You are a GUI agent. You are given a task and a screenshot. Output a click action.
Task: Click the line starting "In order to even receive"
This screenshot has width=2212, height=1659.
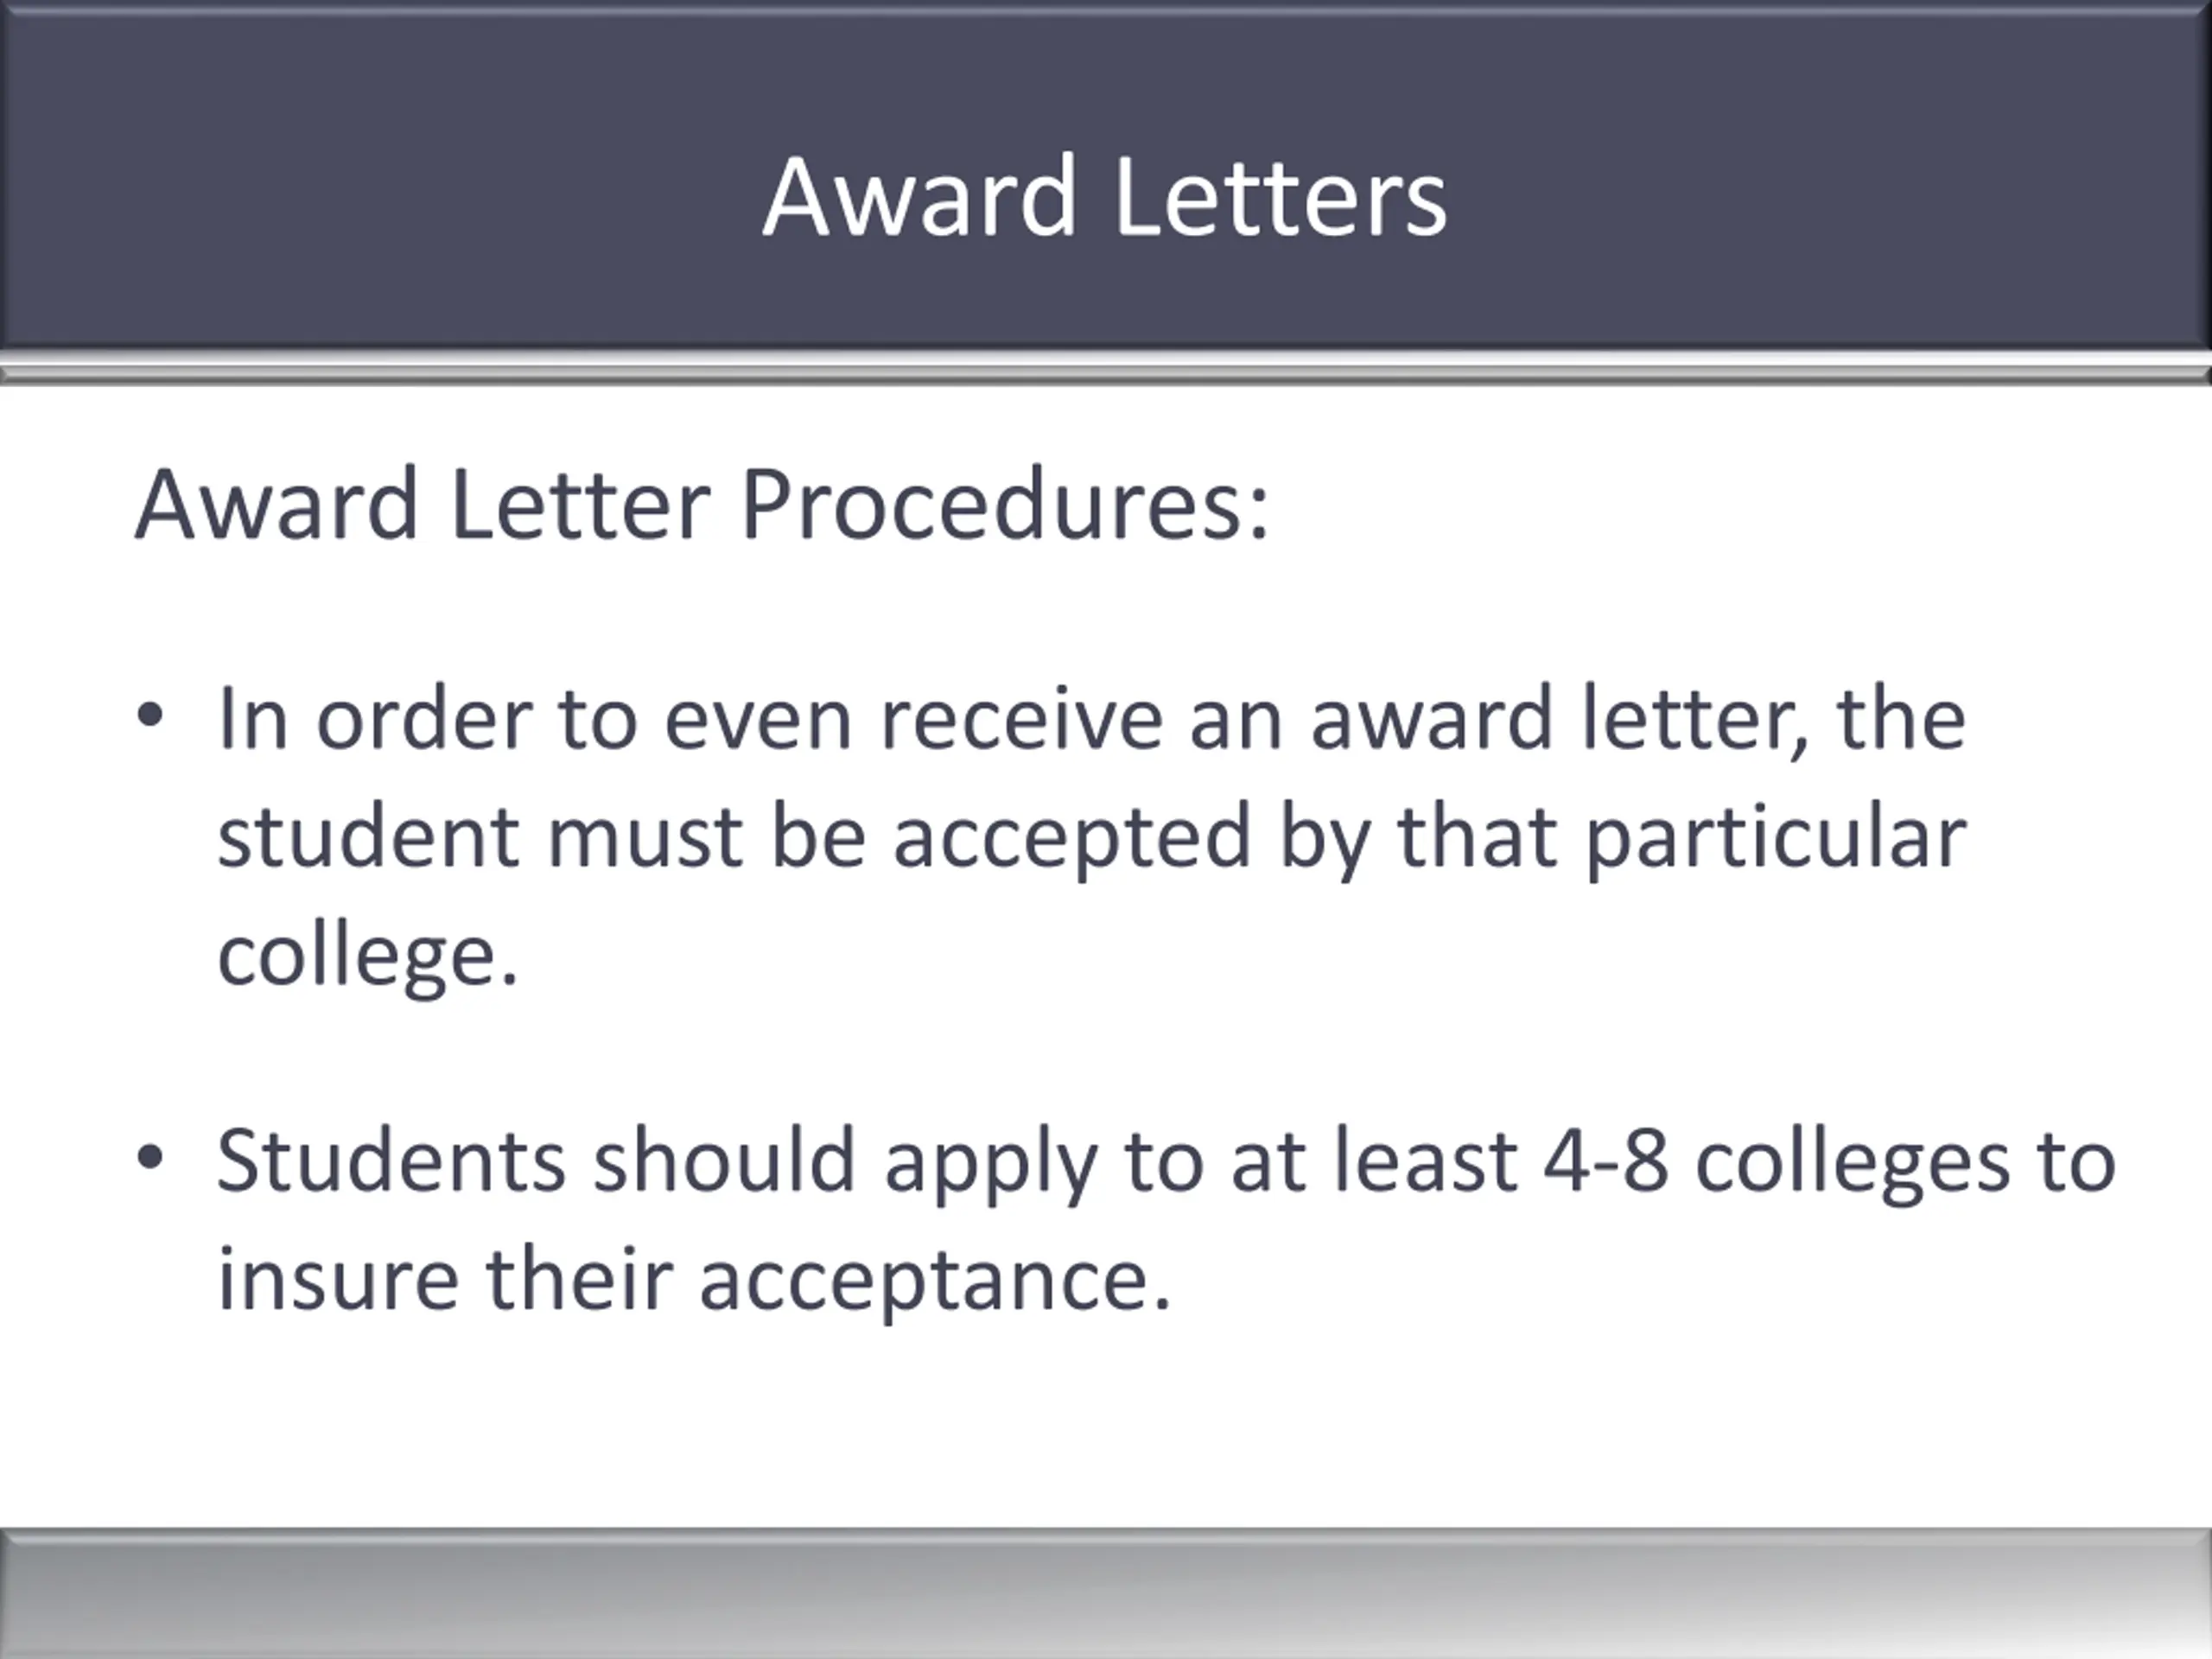pyautogui.click(x=1092, y=718)
